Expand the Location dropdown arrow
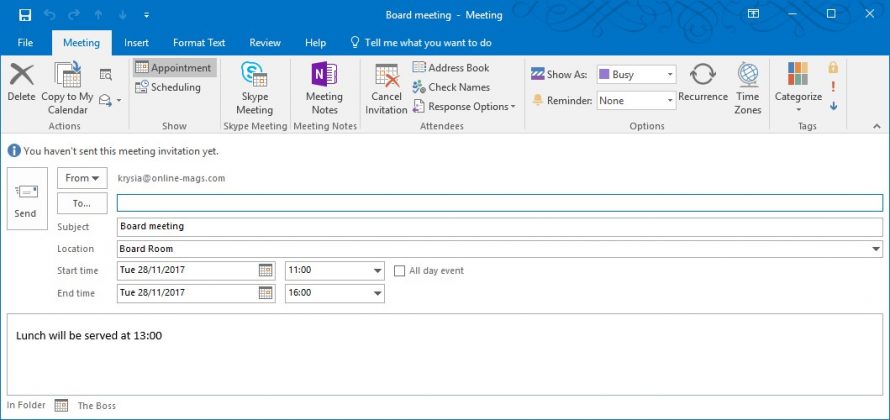The height and width of the screenshot is (420, 890). (x=877, y=249)
